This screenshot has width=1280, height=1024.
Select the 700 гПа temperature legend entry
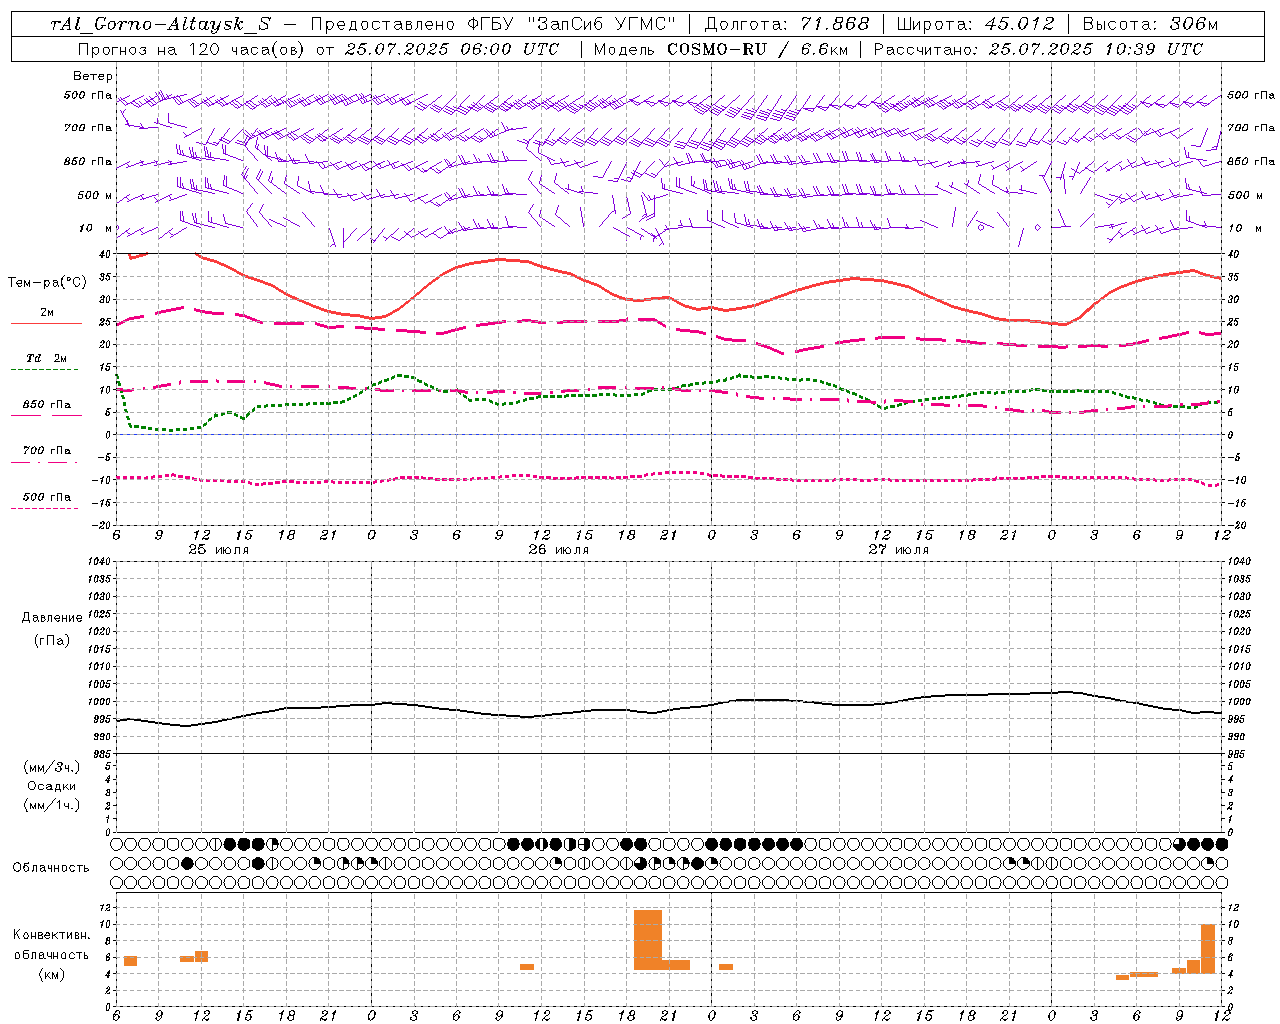(x=47, y=451)
